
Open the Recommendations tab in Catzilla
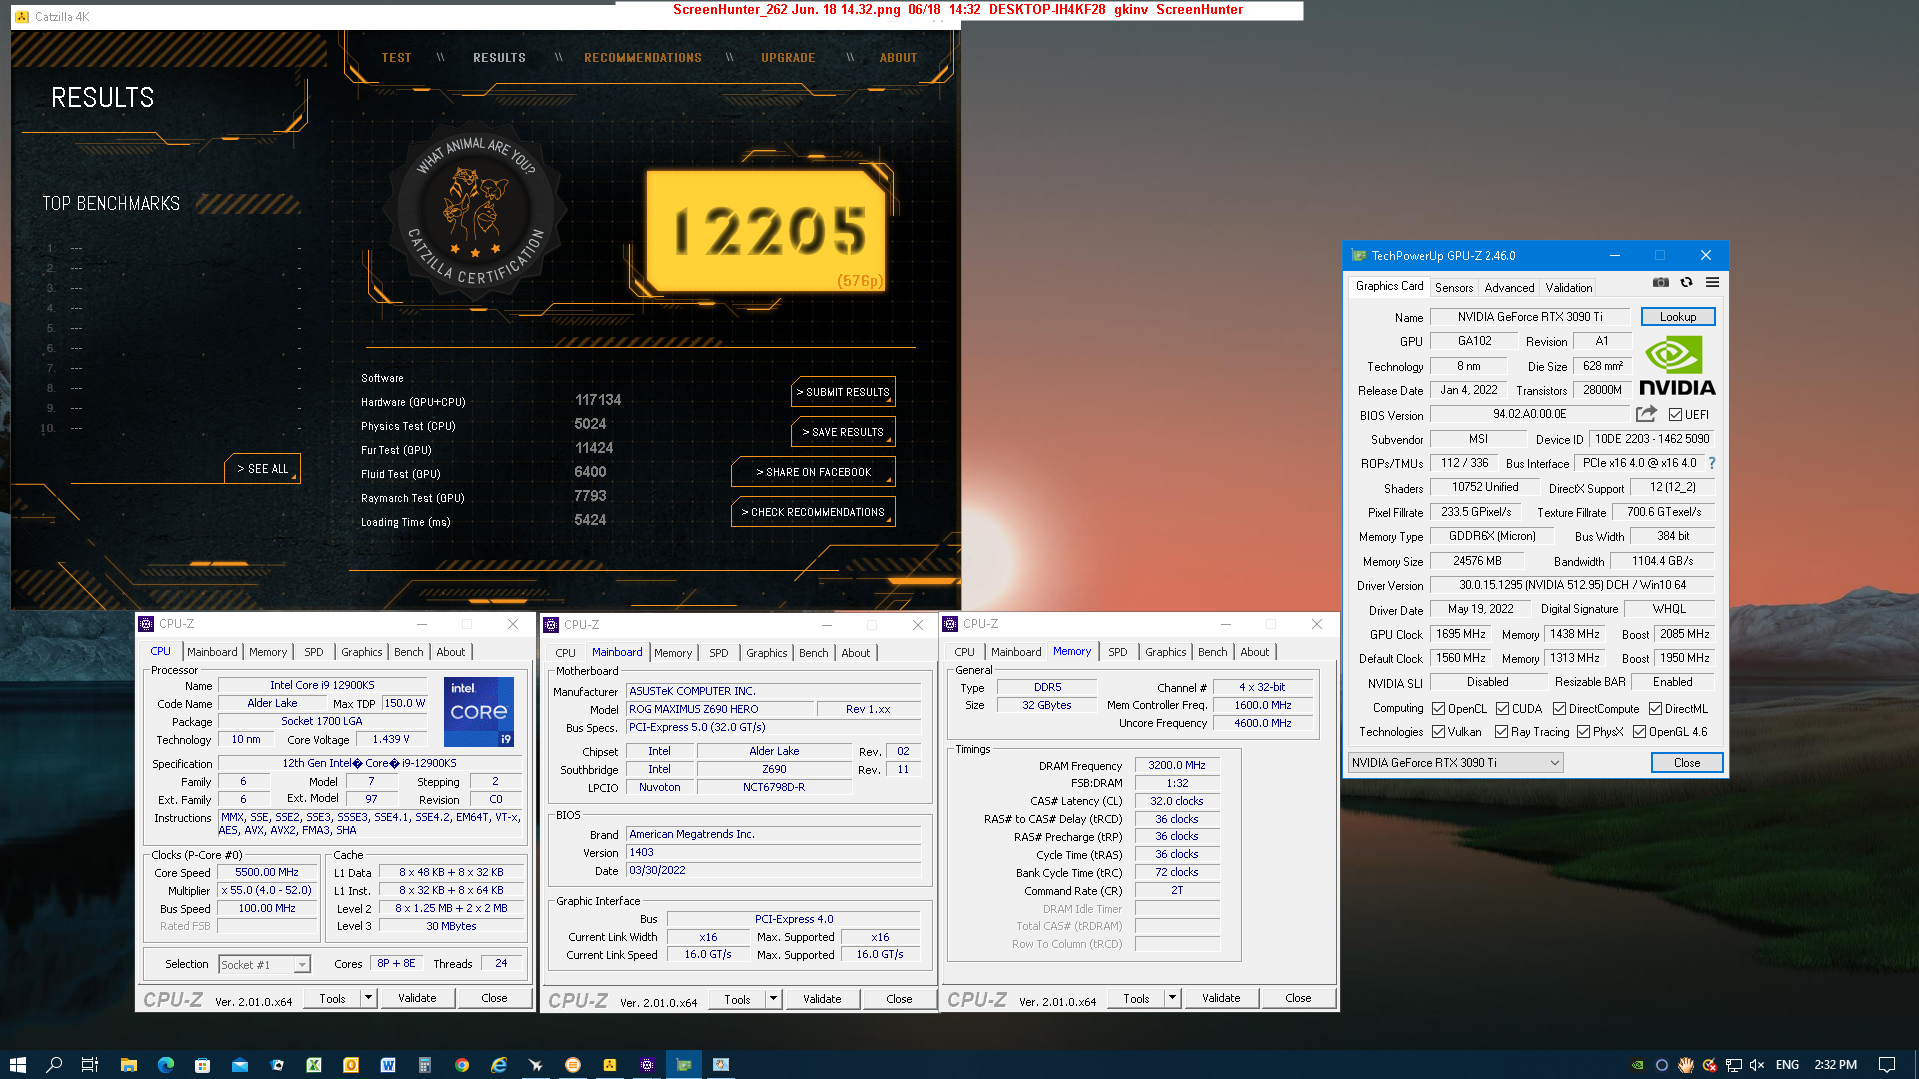(643, 58)
